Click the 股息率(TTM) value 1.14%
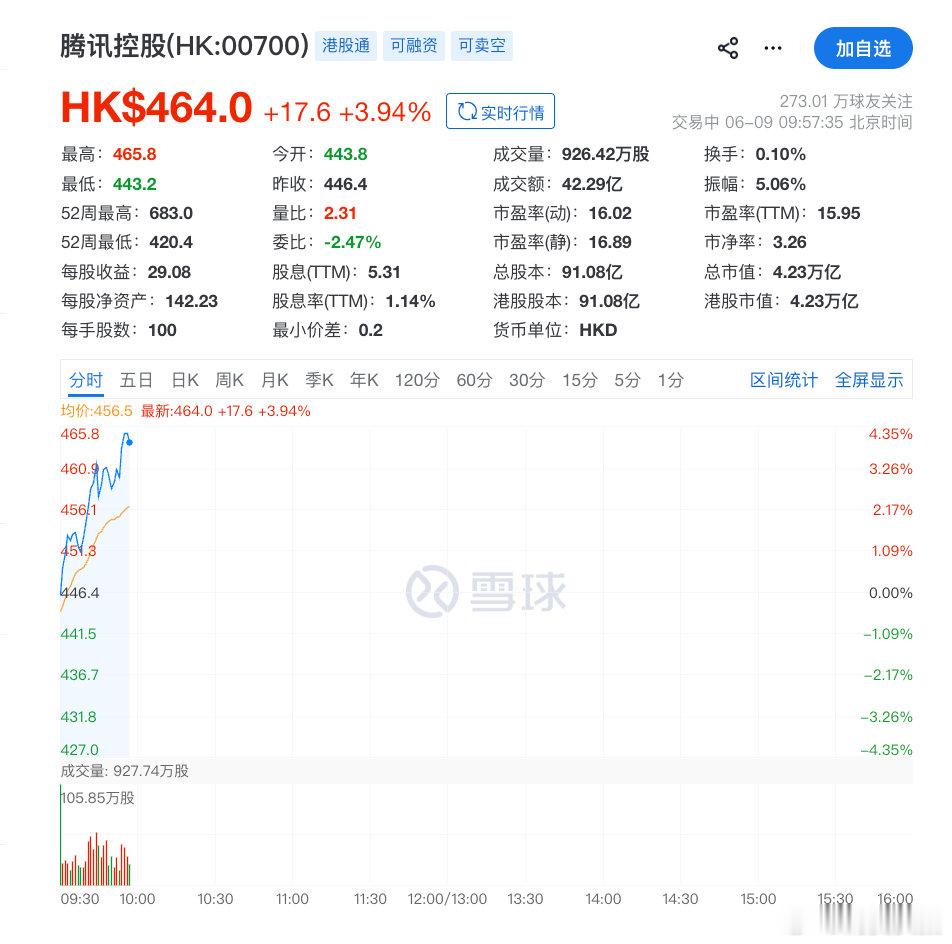The width and height of the screenshot is (952, 944). 410,301
